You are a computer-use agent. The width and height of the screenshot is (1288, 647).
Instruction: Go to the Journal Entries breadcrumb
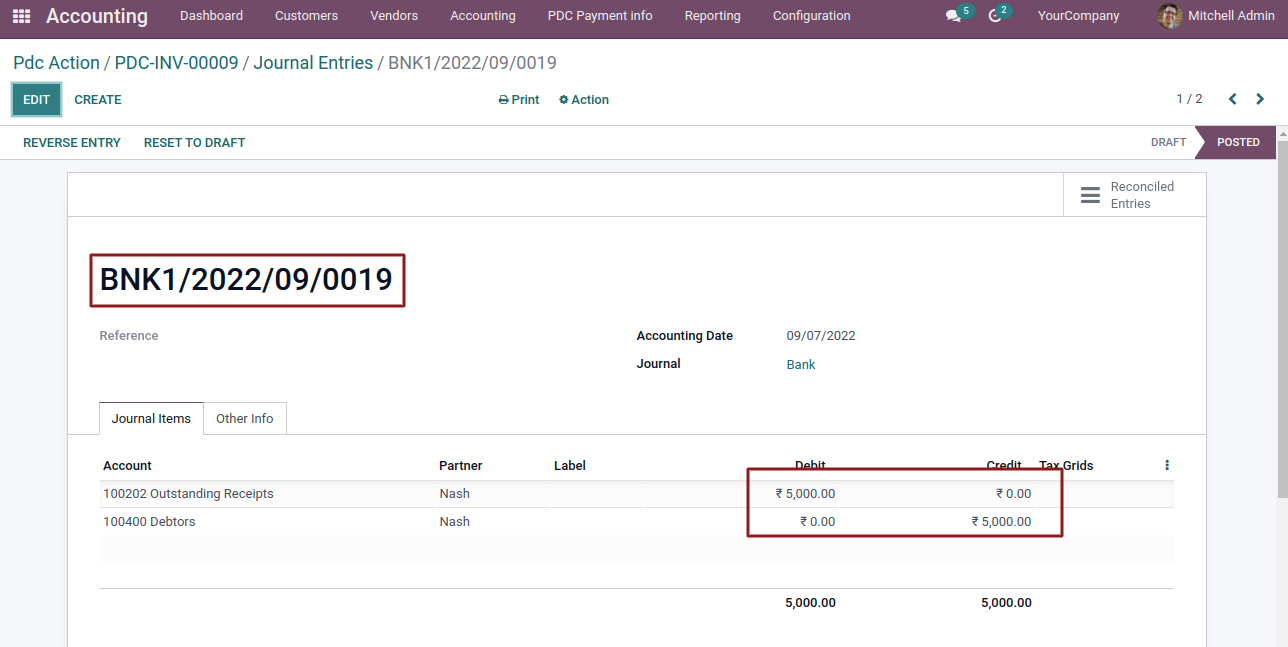click(x=313, y=63)
